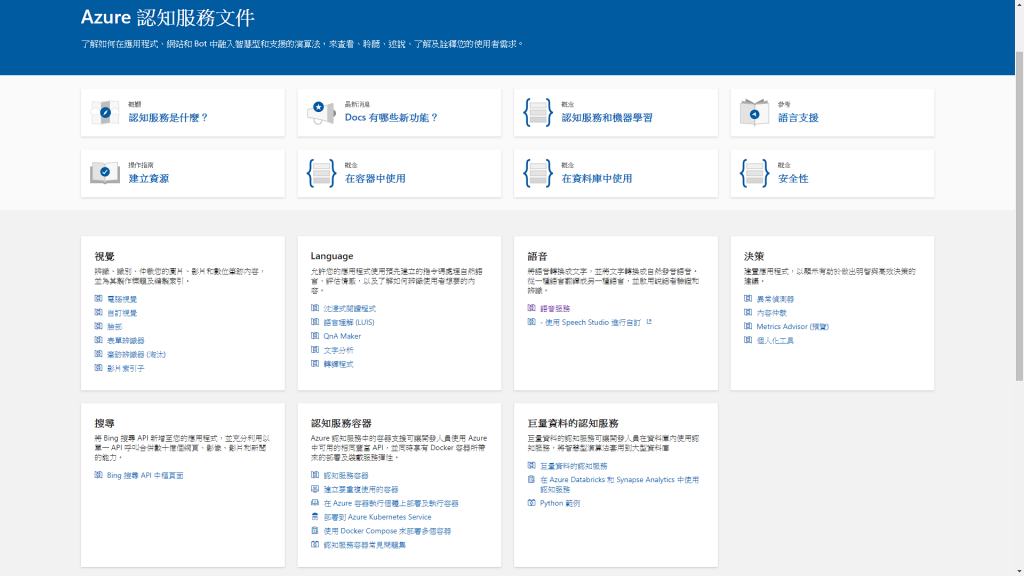
Task: Open the 認知服務容器 link in containers card
Action: pyautogui.click(x=346, y=475)
